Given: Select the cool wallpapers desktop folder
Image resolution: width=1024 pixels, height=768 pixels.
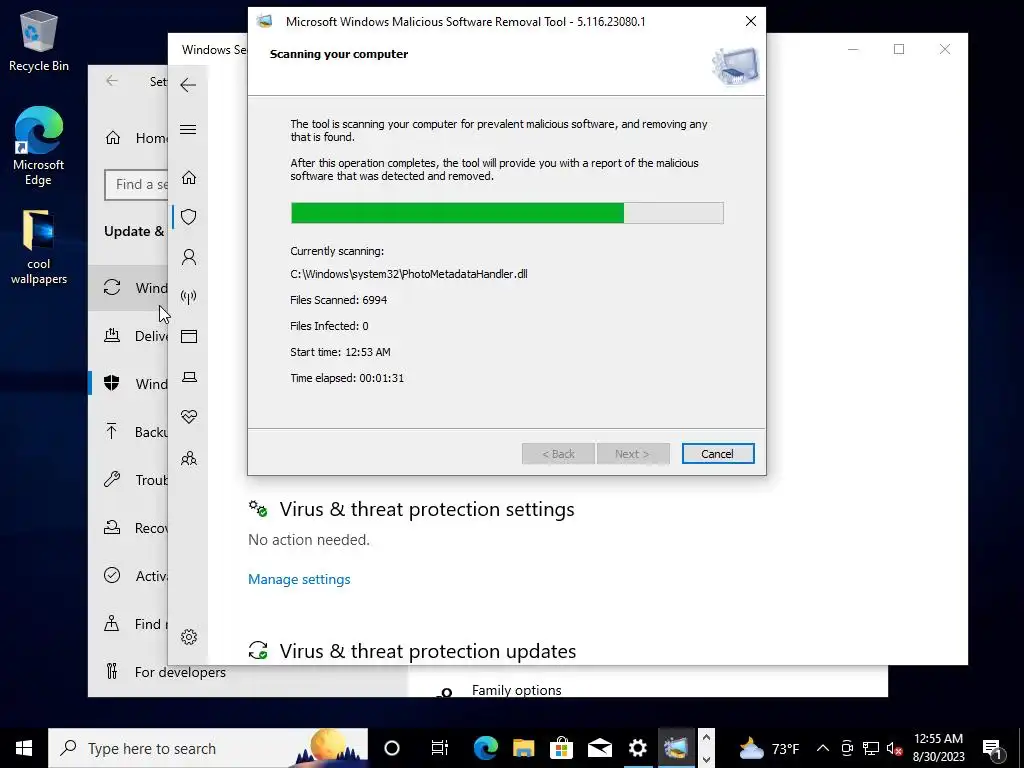Looking at the screenshot, I should coord(39,248).
